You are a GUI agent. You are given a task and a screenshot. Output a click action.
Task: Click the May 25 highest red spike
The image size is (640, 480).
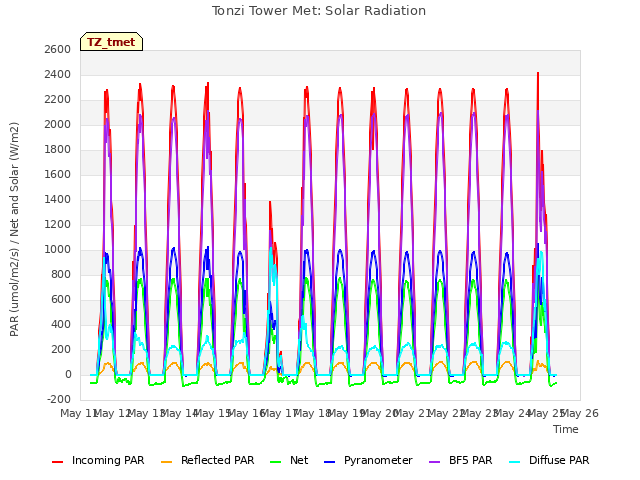point(538,73)
